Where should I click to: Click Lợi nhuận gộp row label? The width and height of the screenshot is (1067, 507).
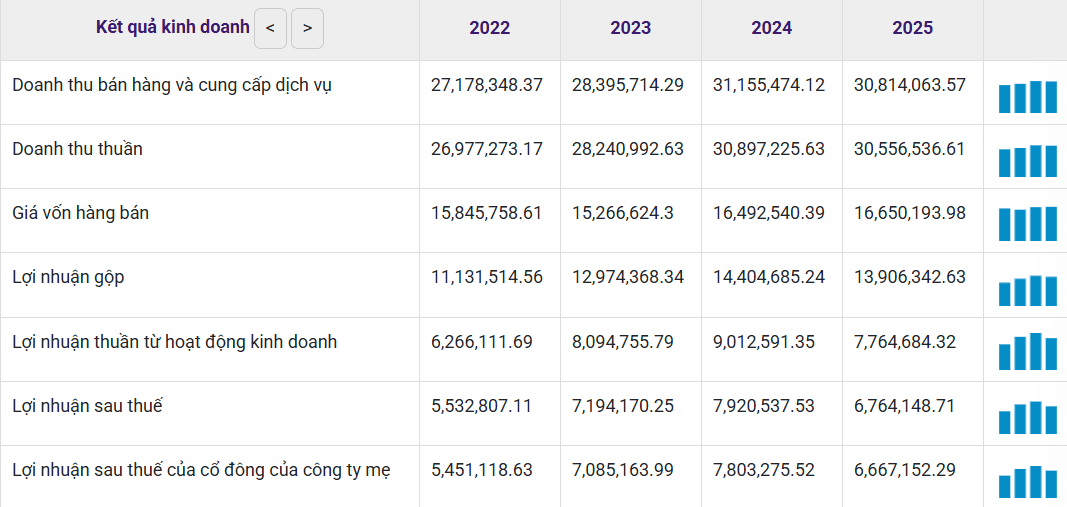(68, 278)
